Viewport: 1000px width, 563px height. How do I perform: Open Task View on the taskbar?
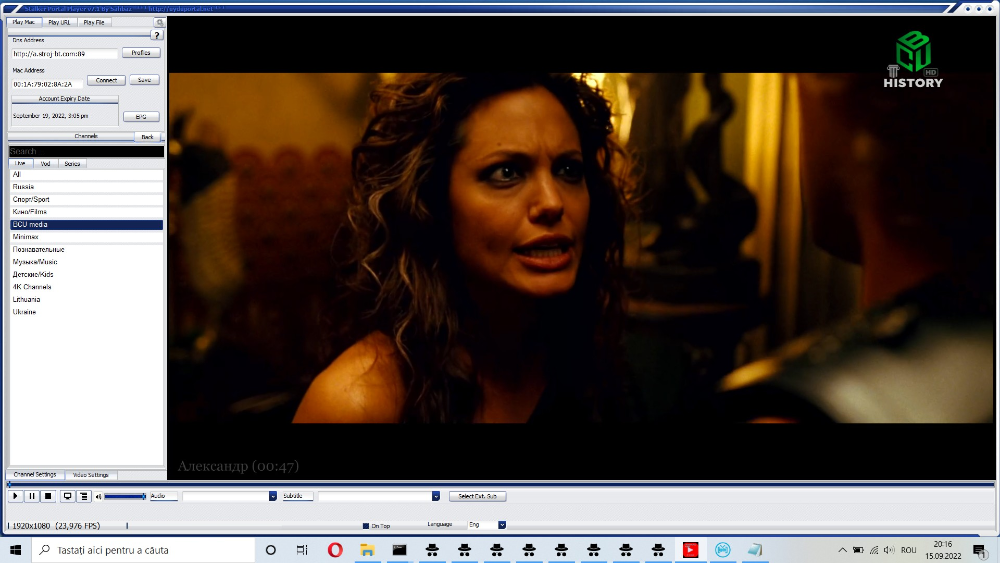click(302, 550)
